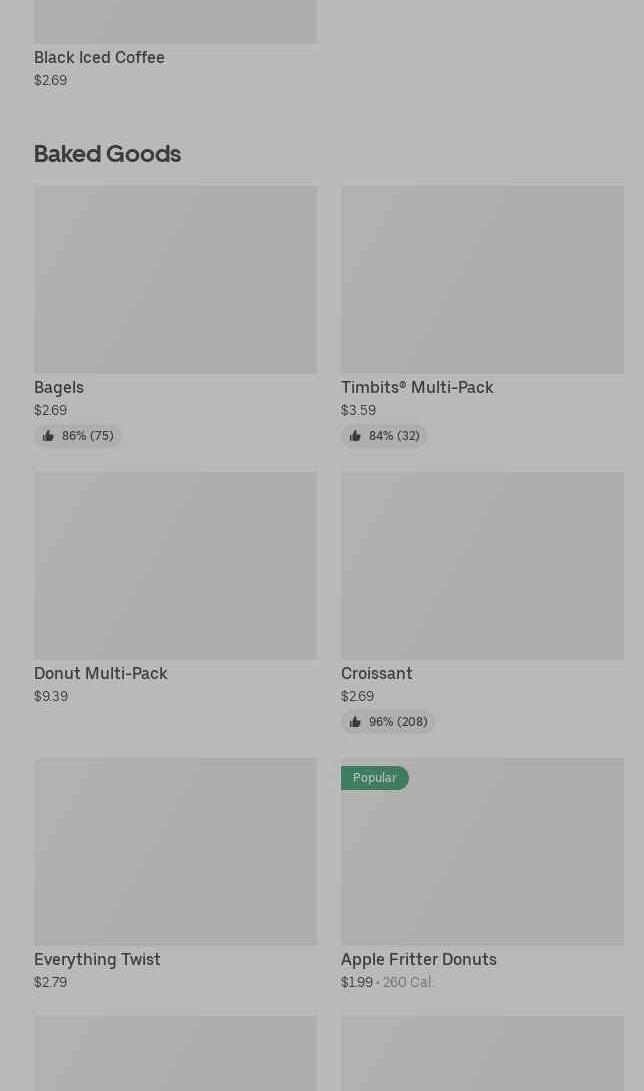Open the Donut Multi-Pack product image
Image resolution: width=644 pixels, height=1091 pixels.
click(175, 565)
